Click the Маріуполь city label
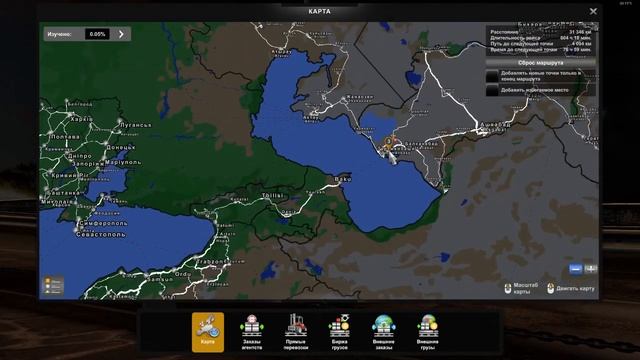This screenshot has width=640, height=360. pos(123,162)
